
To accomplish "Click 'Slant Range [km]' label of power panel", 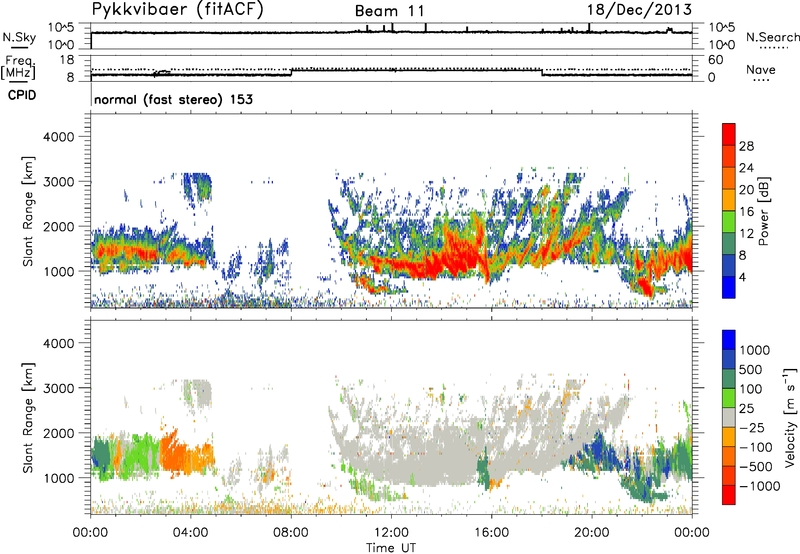I will [x=28, y=211].
